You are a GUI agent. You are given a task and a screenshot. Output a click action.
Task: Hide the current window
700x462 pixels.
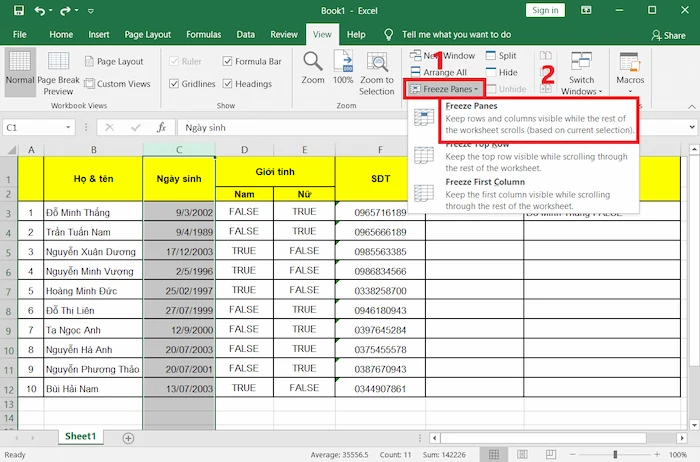(502, 72)
